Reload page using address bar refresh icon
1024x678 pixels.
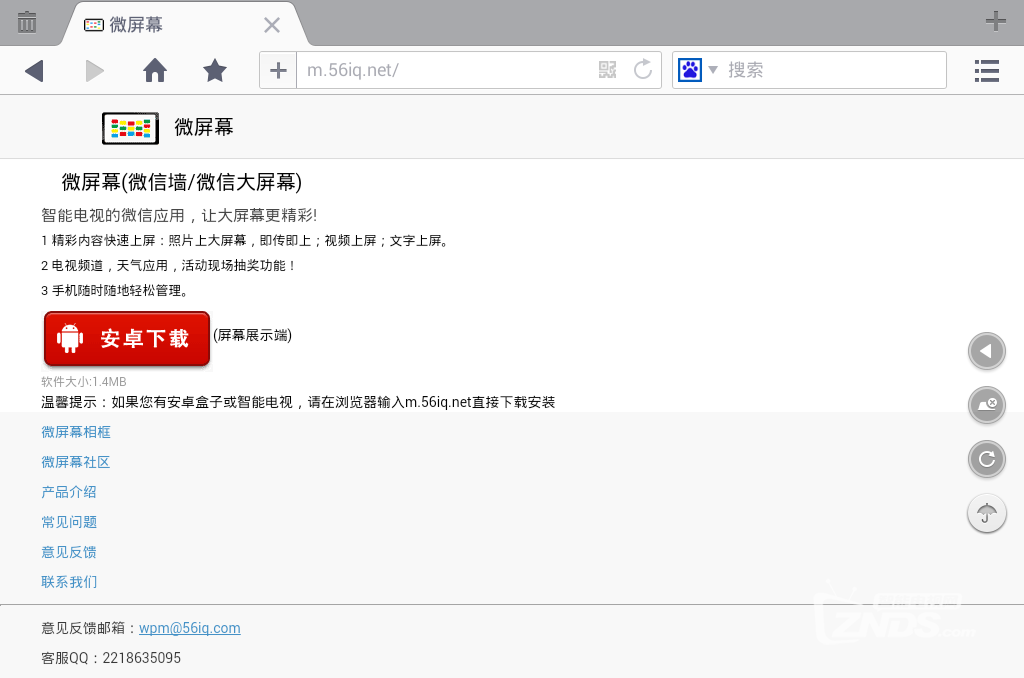coord(643,70)
